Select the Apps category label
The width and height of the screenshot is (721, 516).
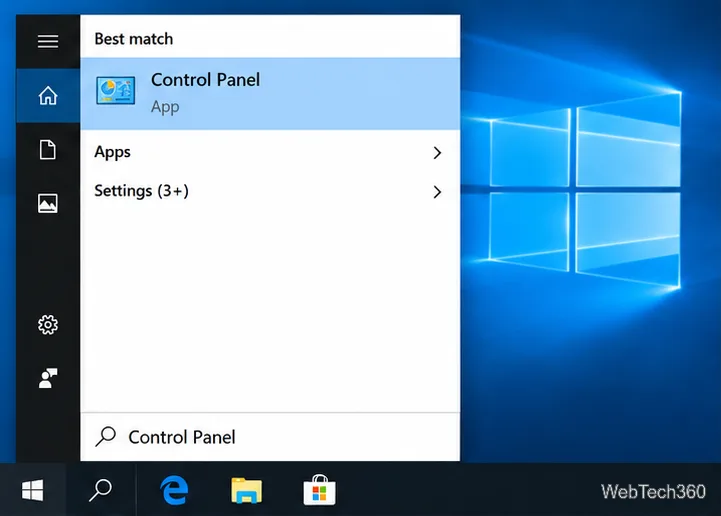113,152
